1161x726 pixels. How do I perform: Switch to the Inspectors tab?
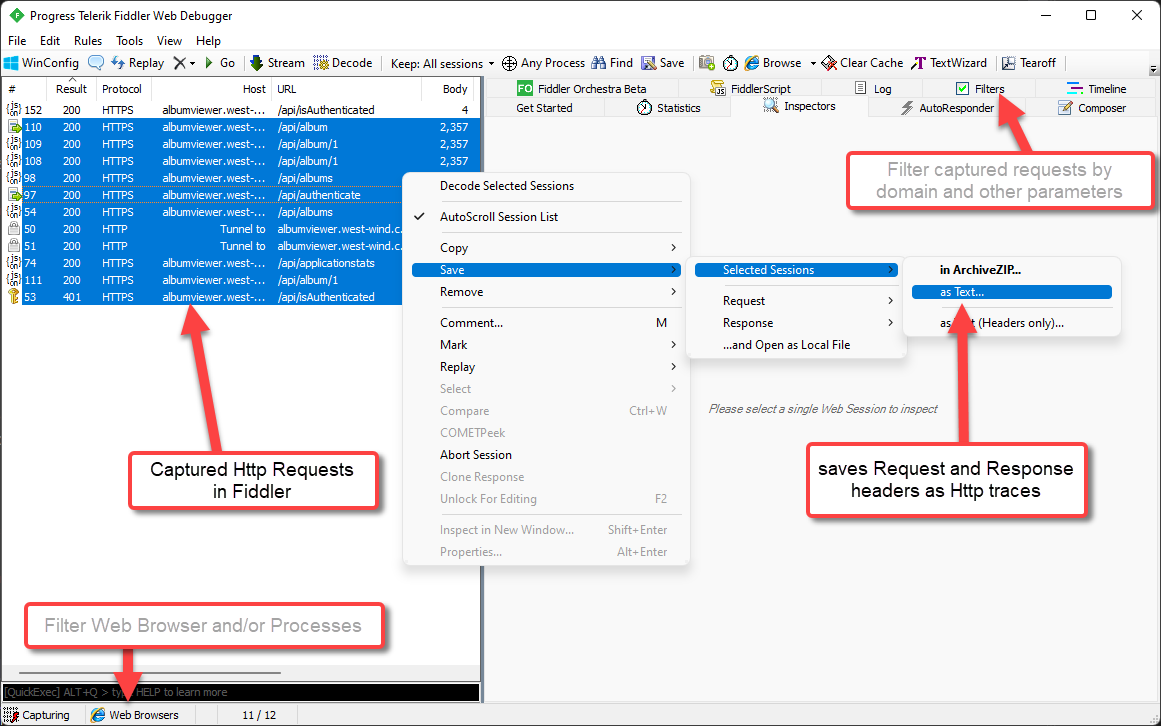(x=800, y=107)
